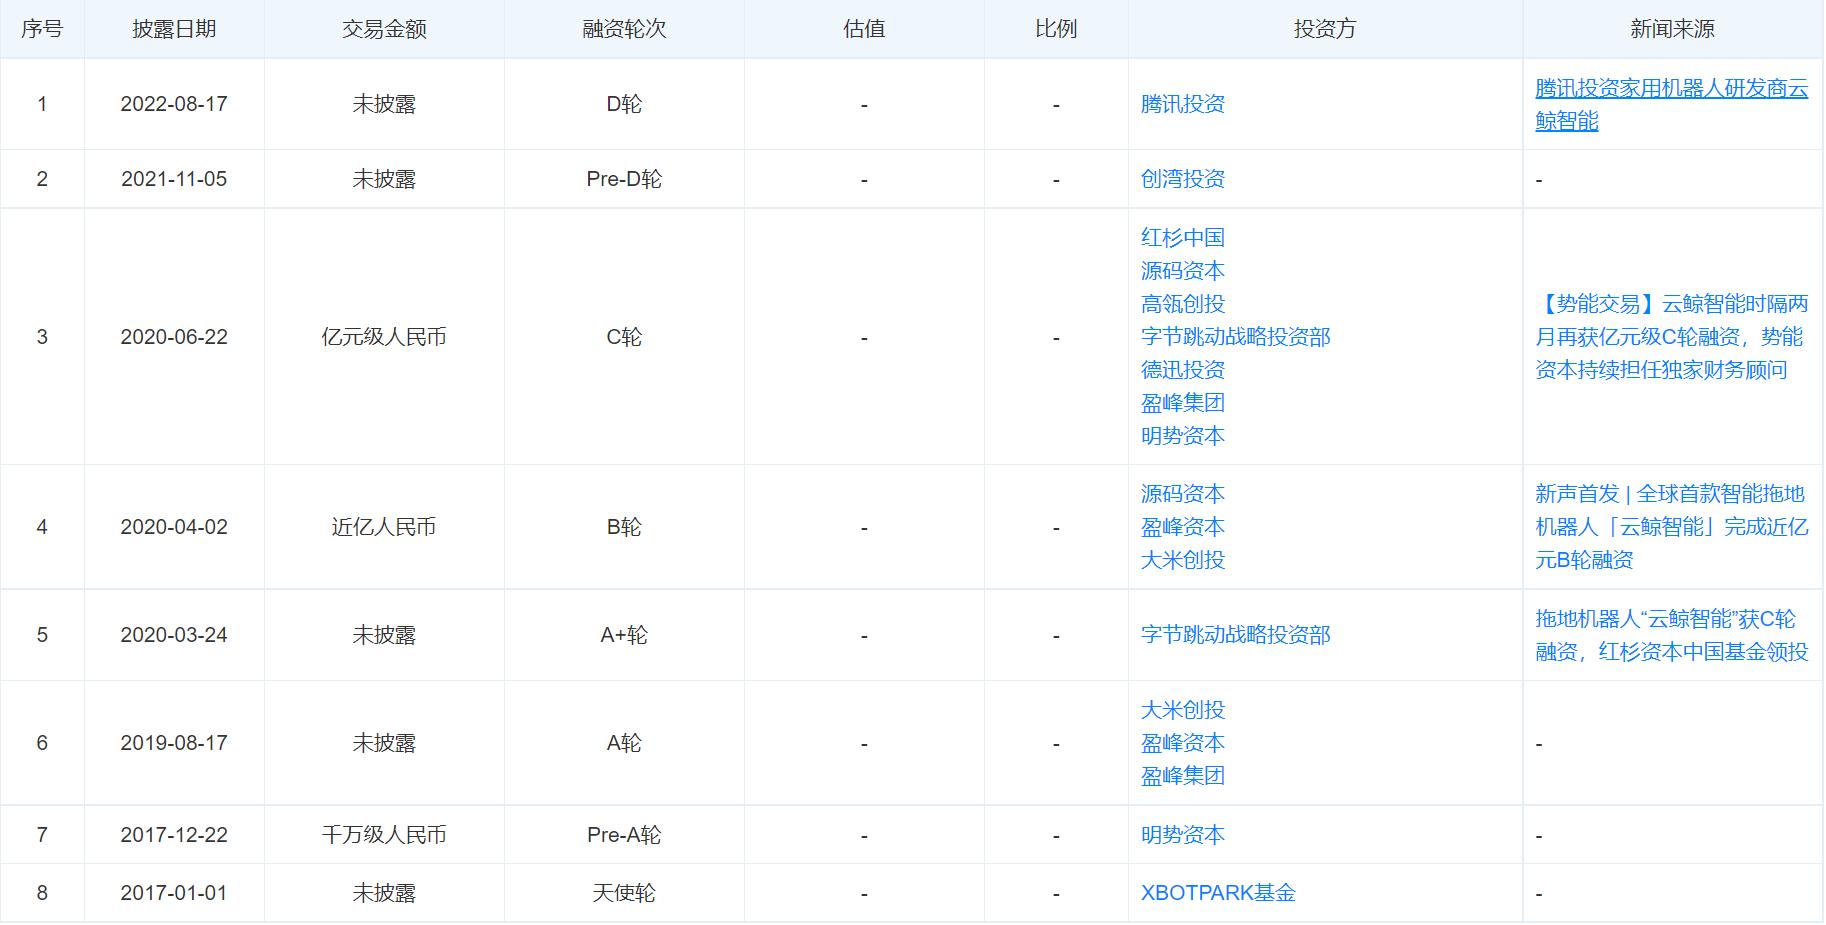This screenshot has height=925, width=1826.
Task: Click the 德迅投资 investor link
Action: 1182,370
